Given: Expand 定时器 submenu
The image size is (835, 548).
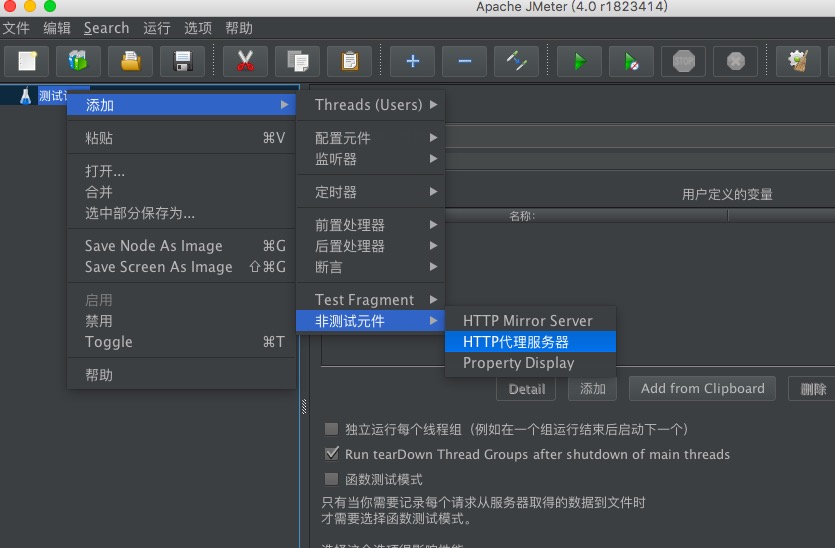Looking at the screenshot, I should click(x=371, y=192).
